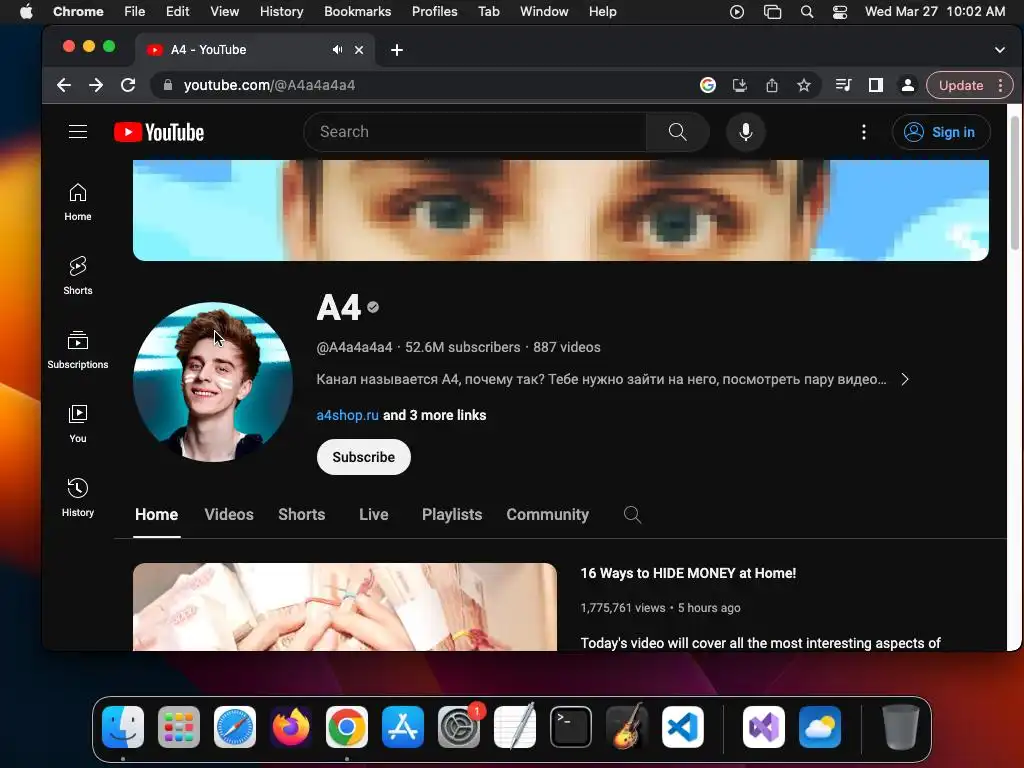The width and height of the screenshot is (1024, 768).
Task: Start voice search with microphone icon
Action: pos(745,132)
